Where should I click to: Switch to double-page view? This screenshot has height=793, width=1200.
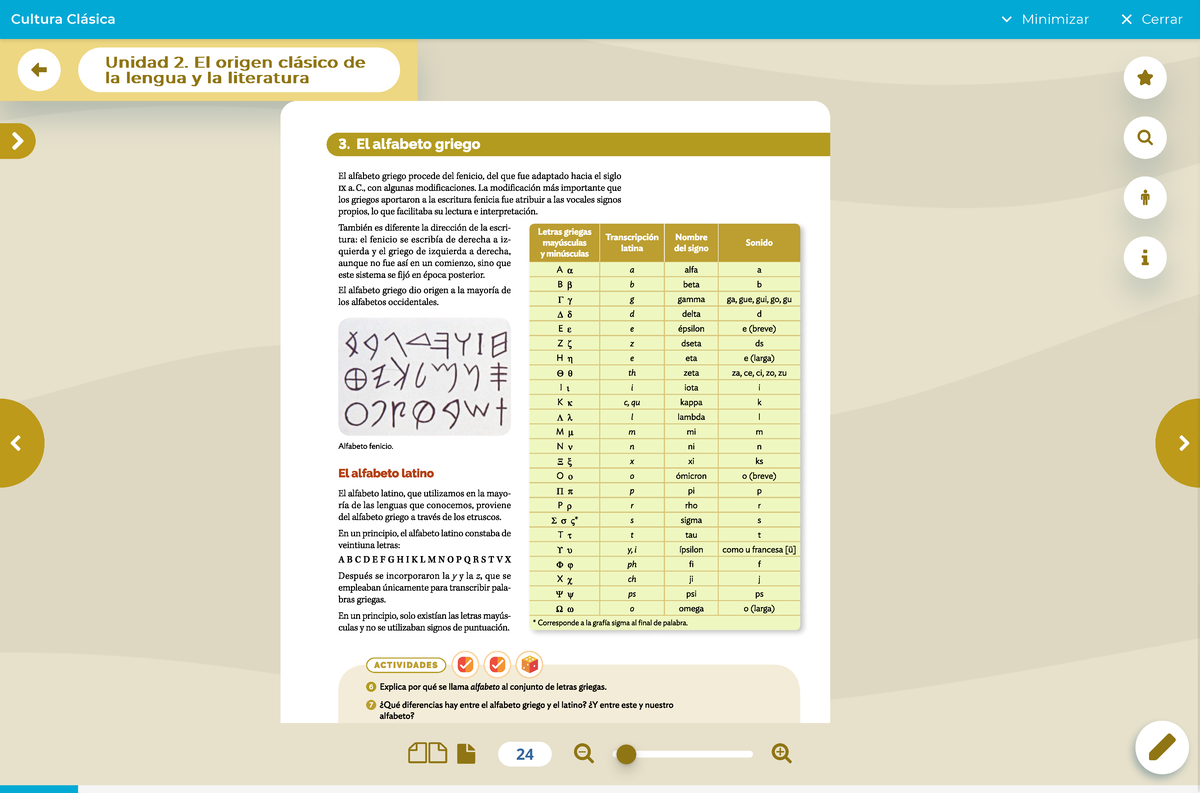(x=428, y=754)
